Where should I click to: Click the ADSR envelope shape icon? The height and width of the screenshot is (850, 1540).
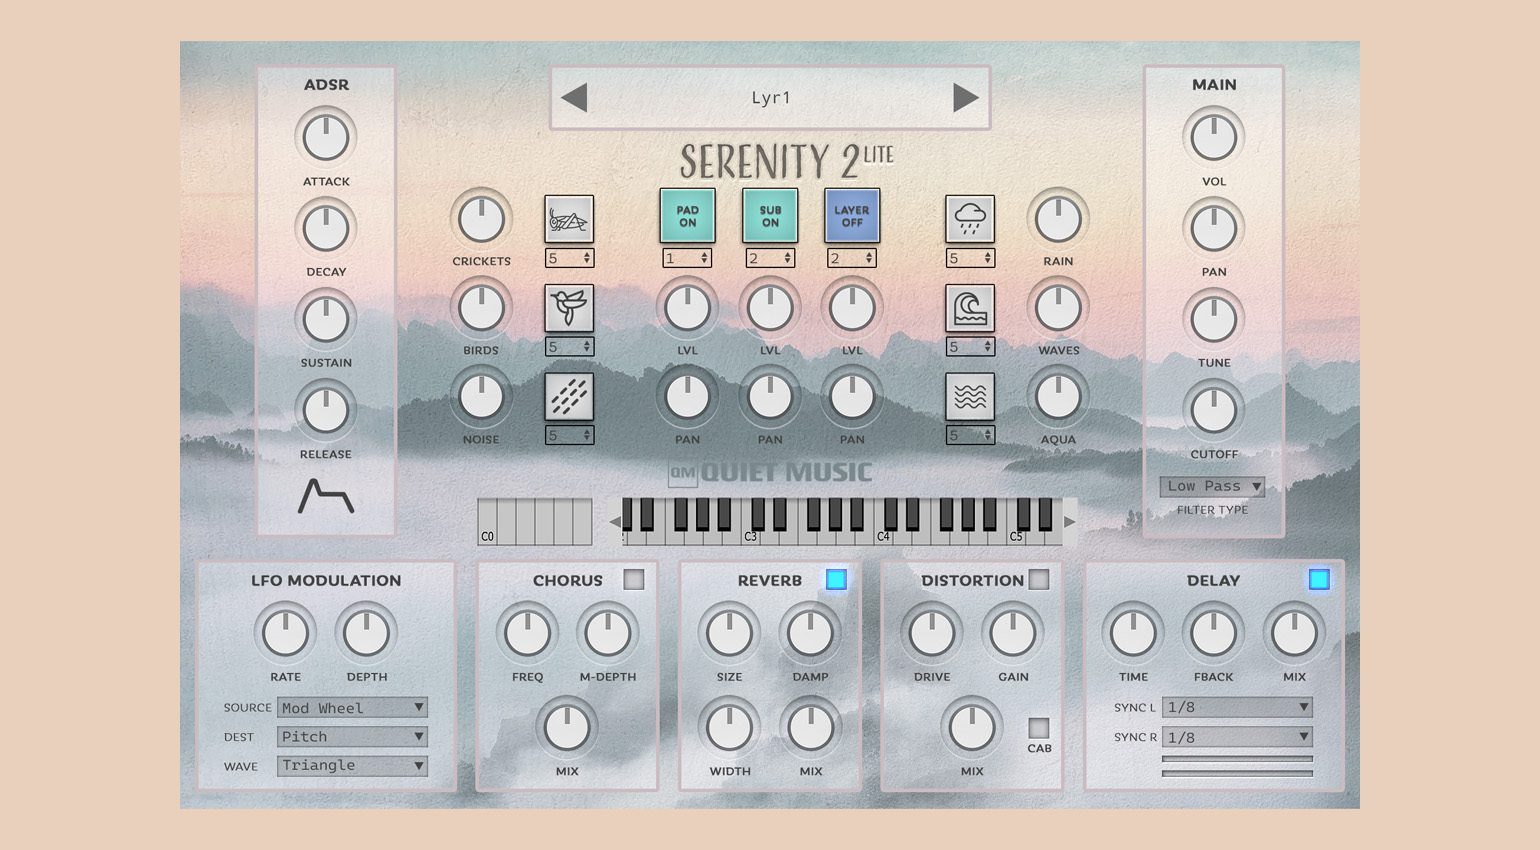point(326,496)
